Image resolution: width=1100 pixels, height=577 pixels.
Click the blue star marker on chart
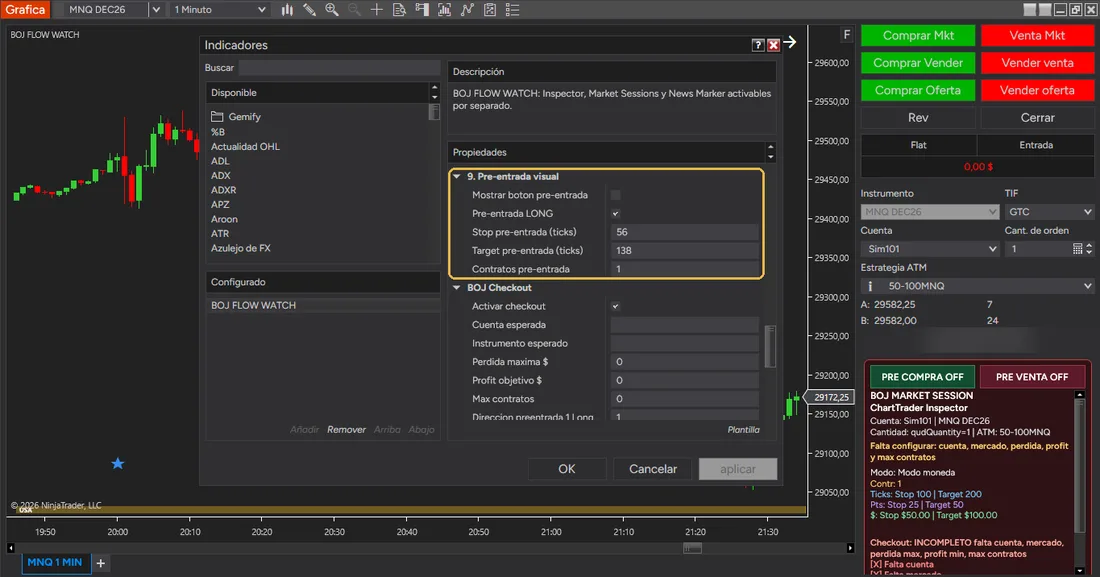(118, 463)
